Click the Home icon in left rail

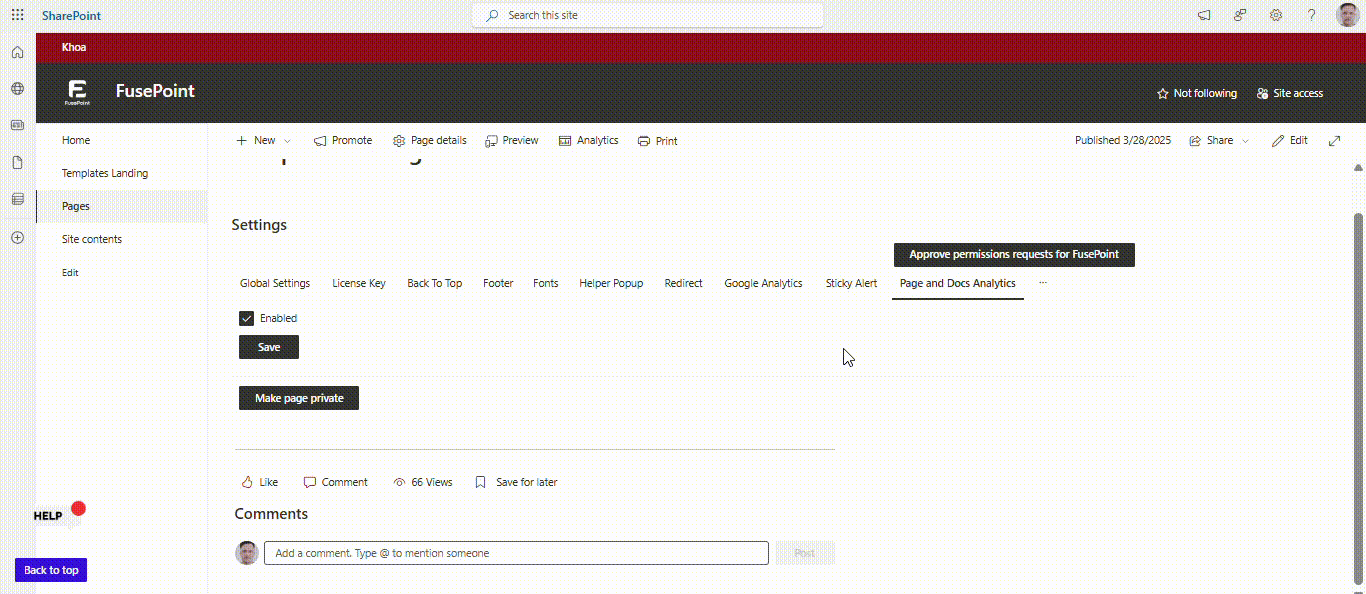tap(17, 52)
